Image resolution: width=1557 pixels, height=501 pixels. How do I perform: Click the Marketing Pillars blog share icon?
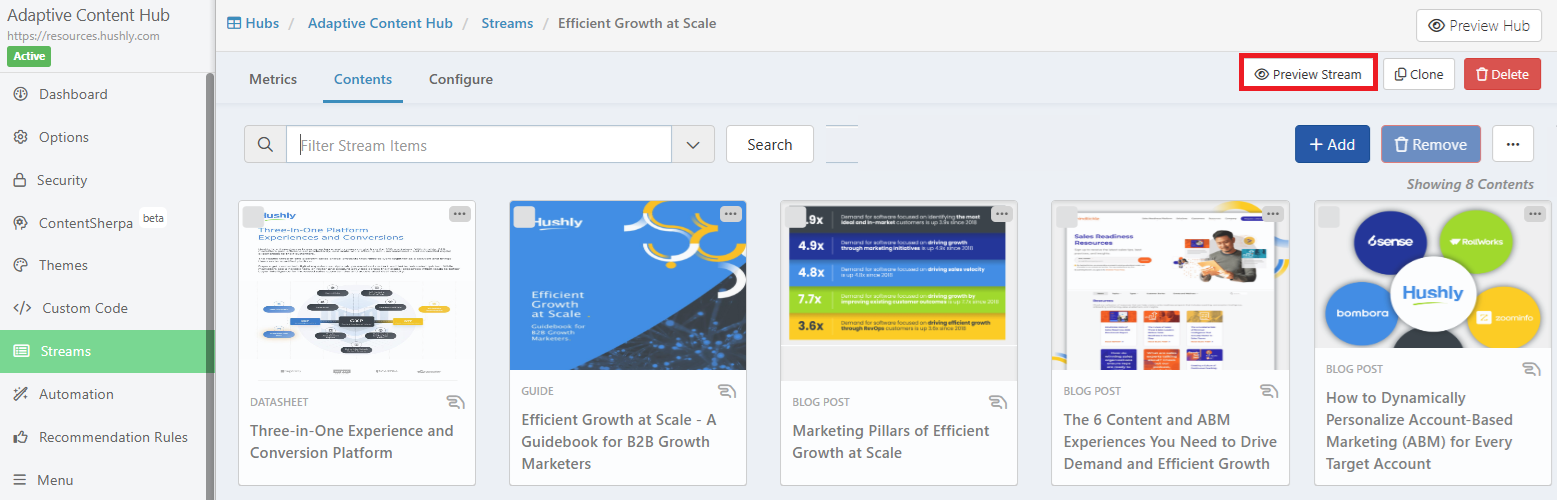pos(997,402)
